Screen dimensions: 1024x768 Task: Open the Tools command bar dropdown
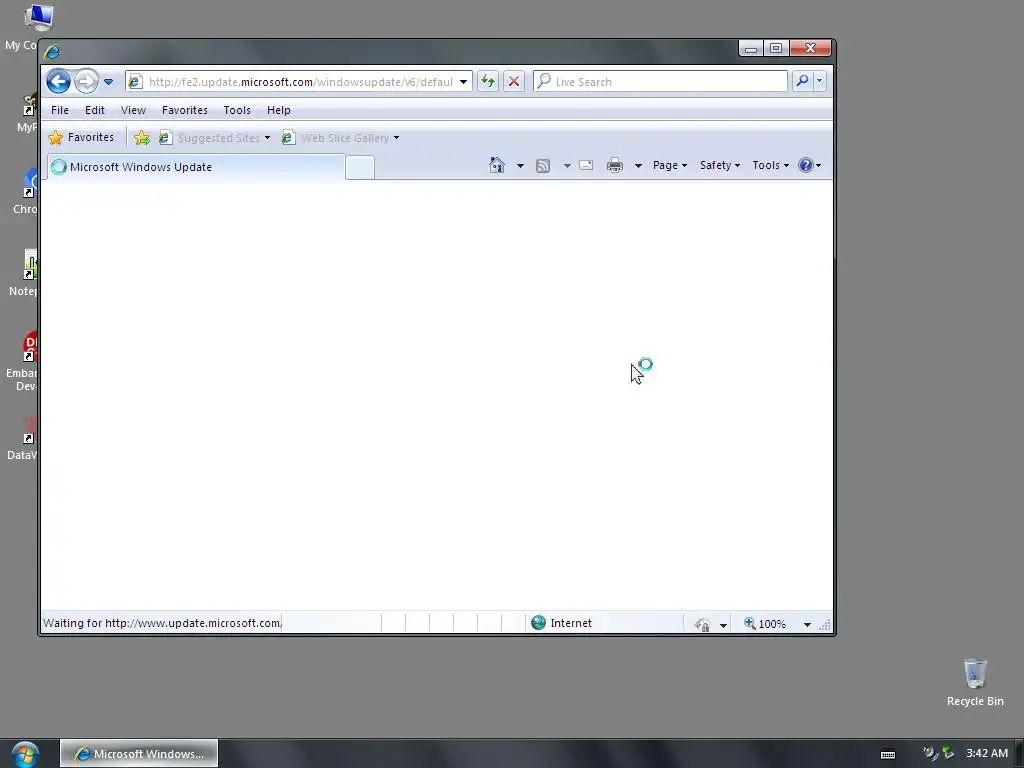(x=771, y=165)
